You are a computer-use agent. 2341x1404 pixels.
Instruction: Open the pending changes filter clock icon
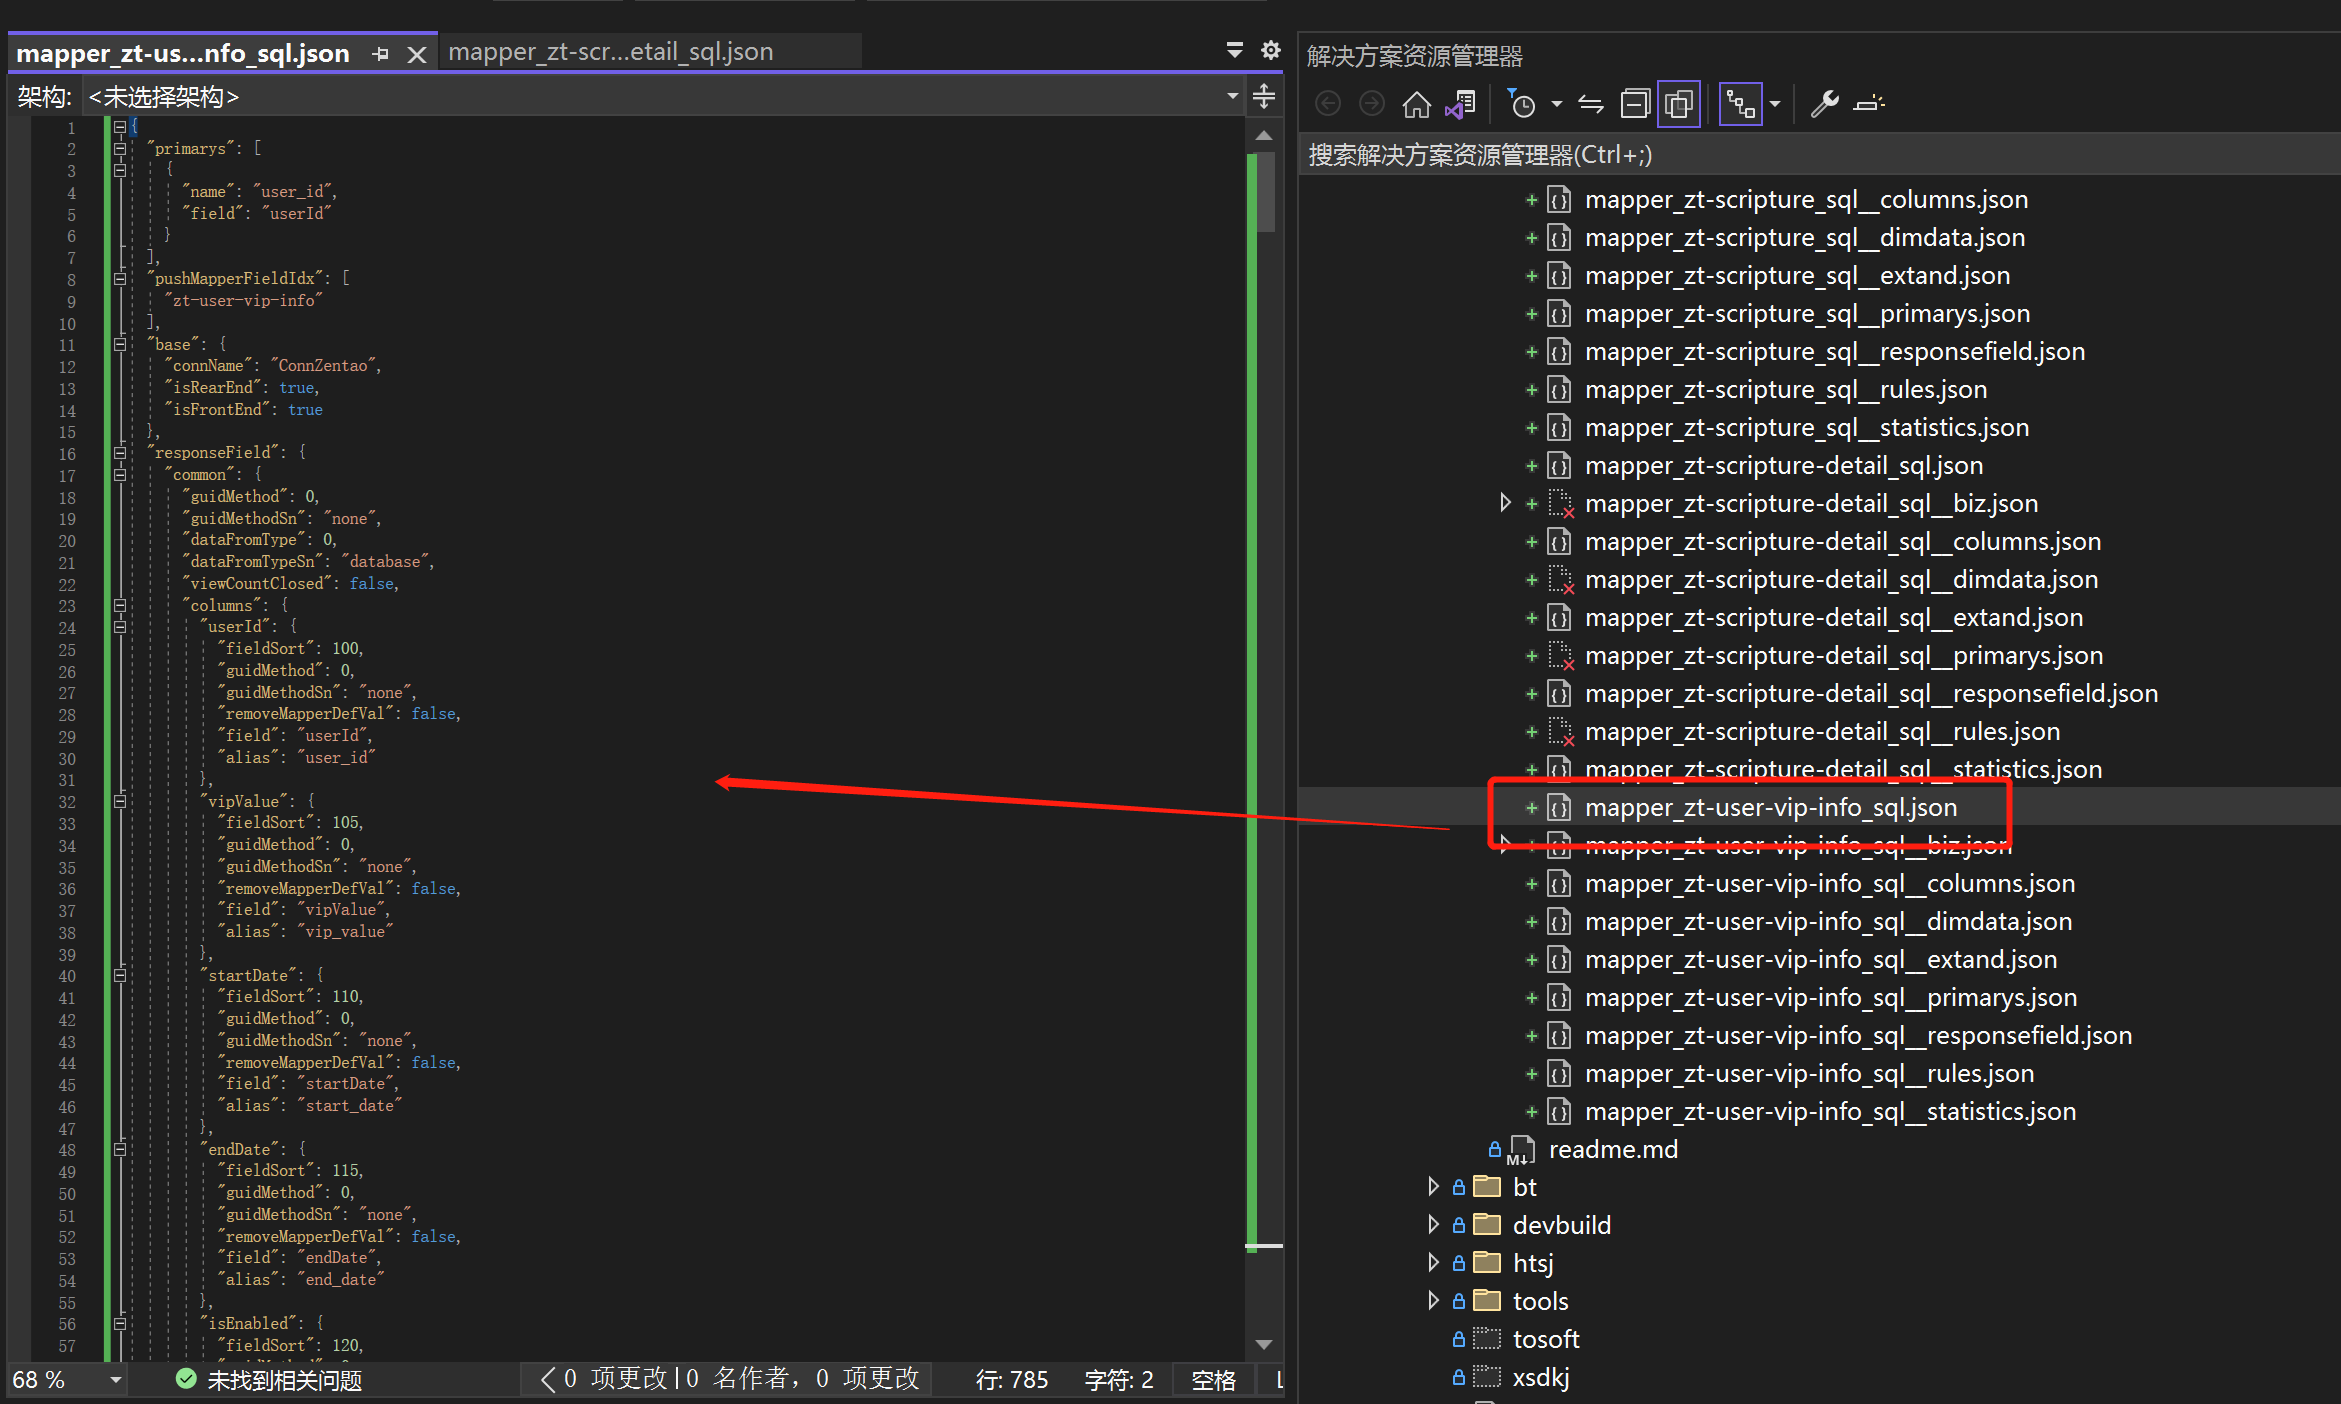1521,104
